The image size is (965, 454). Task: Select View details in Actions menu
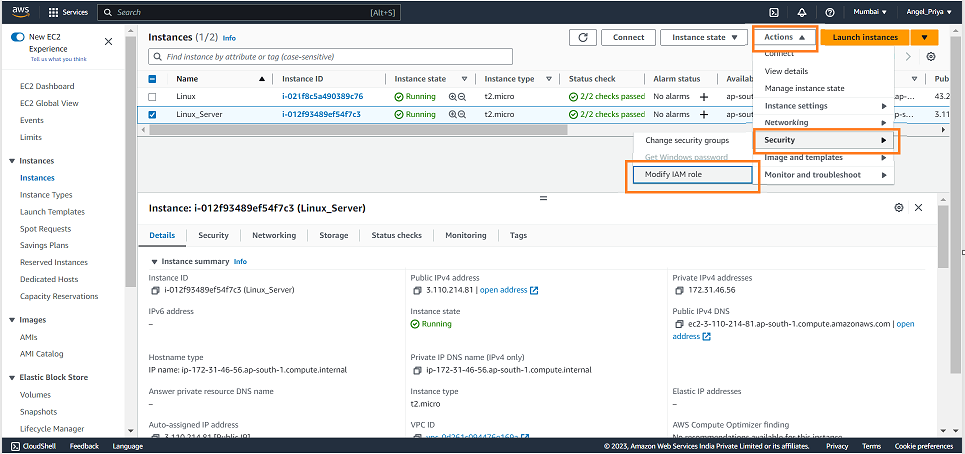click(786, 71)
